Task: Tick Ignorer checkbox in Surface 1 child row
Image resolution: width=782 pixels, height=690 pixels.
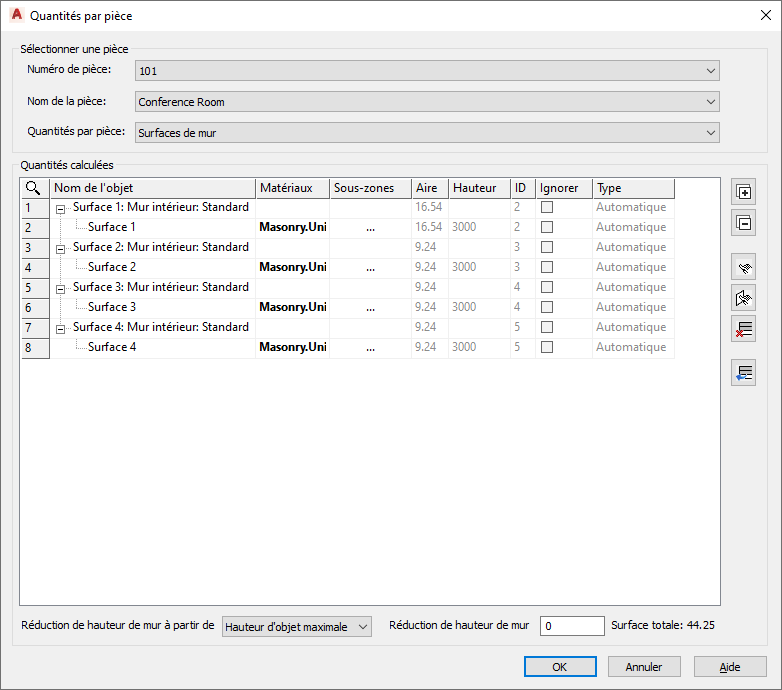Action: [x=547, y=227]
